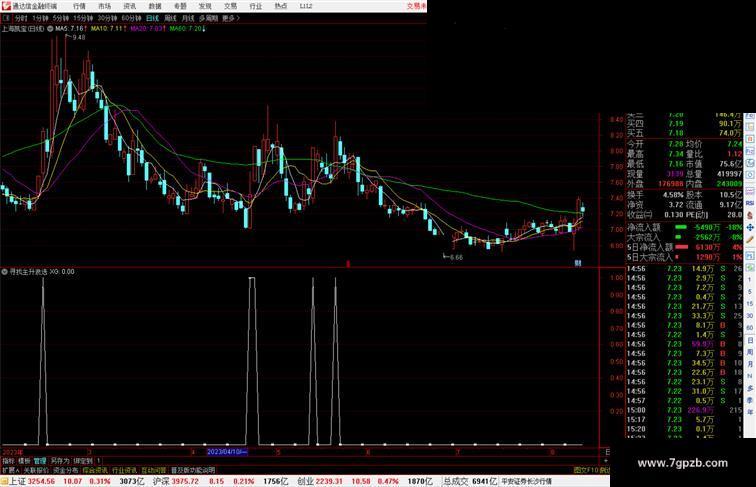Open the 行业资讯 tab
The width and height of the screenshot is (756, 487).
pyautogui.click(x=124, y=470)
